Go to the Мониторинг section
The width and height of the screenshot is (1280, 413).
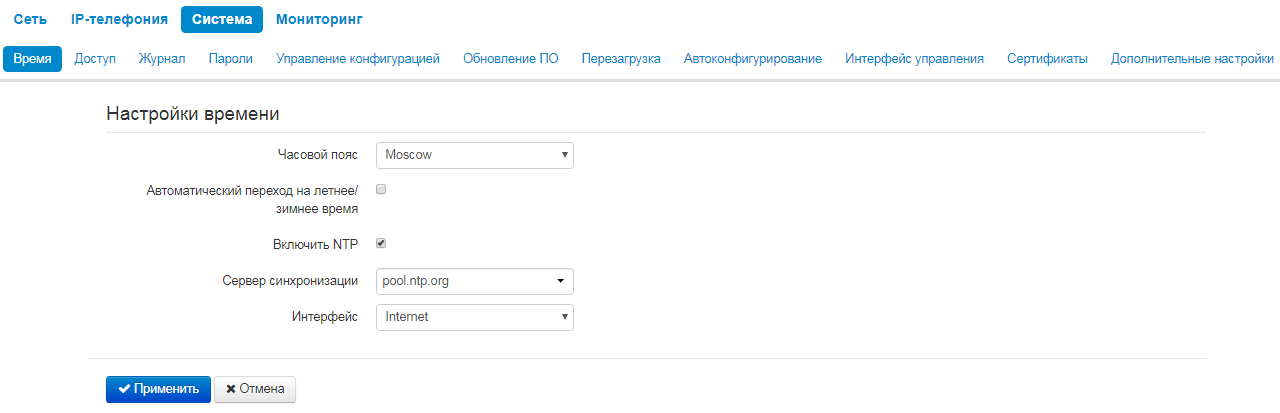pos(319,19)
